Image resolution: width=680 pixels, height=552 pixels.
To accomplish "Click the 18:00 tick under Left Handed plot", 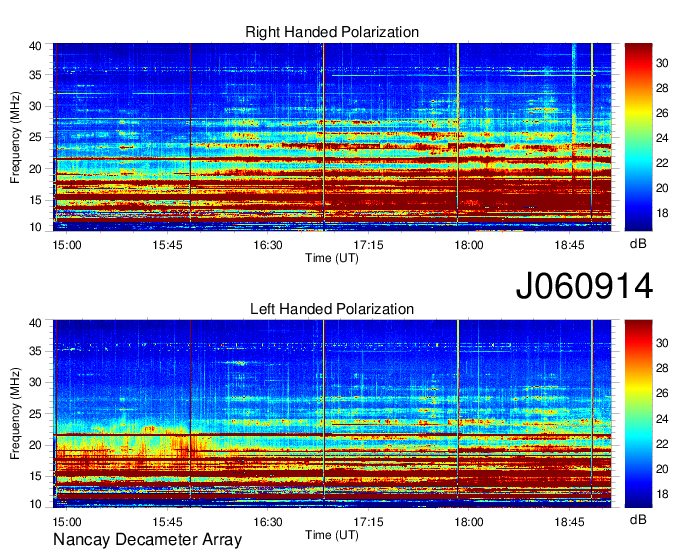I will click(469, 521).
